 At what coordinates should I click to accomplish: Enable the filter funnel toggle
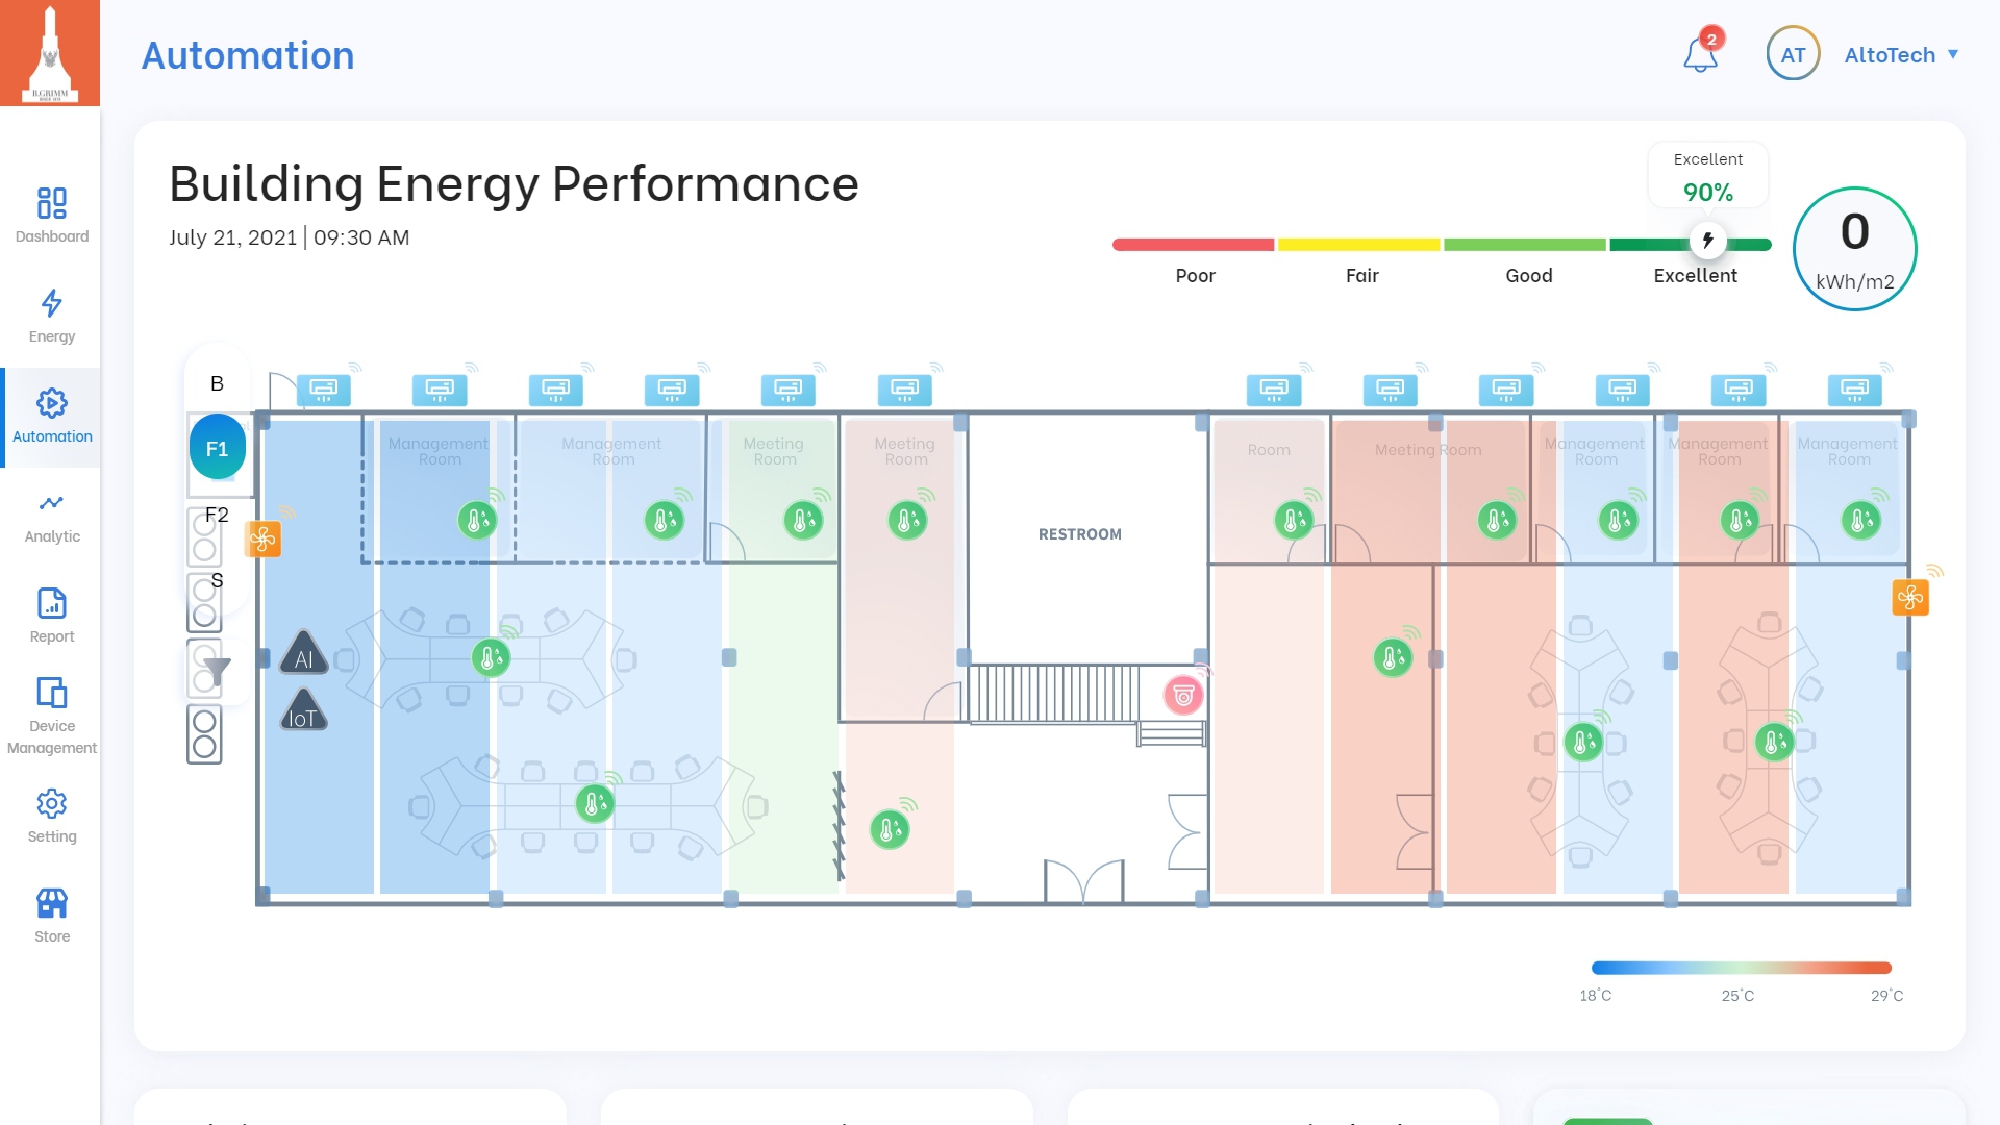204,668
